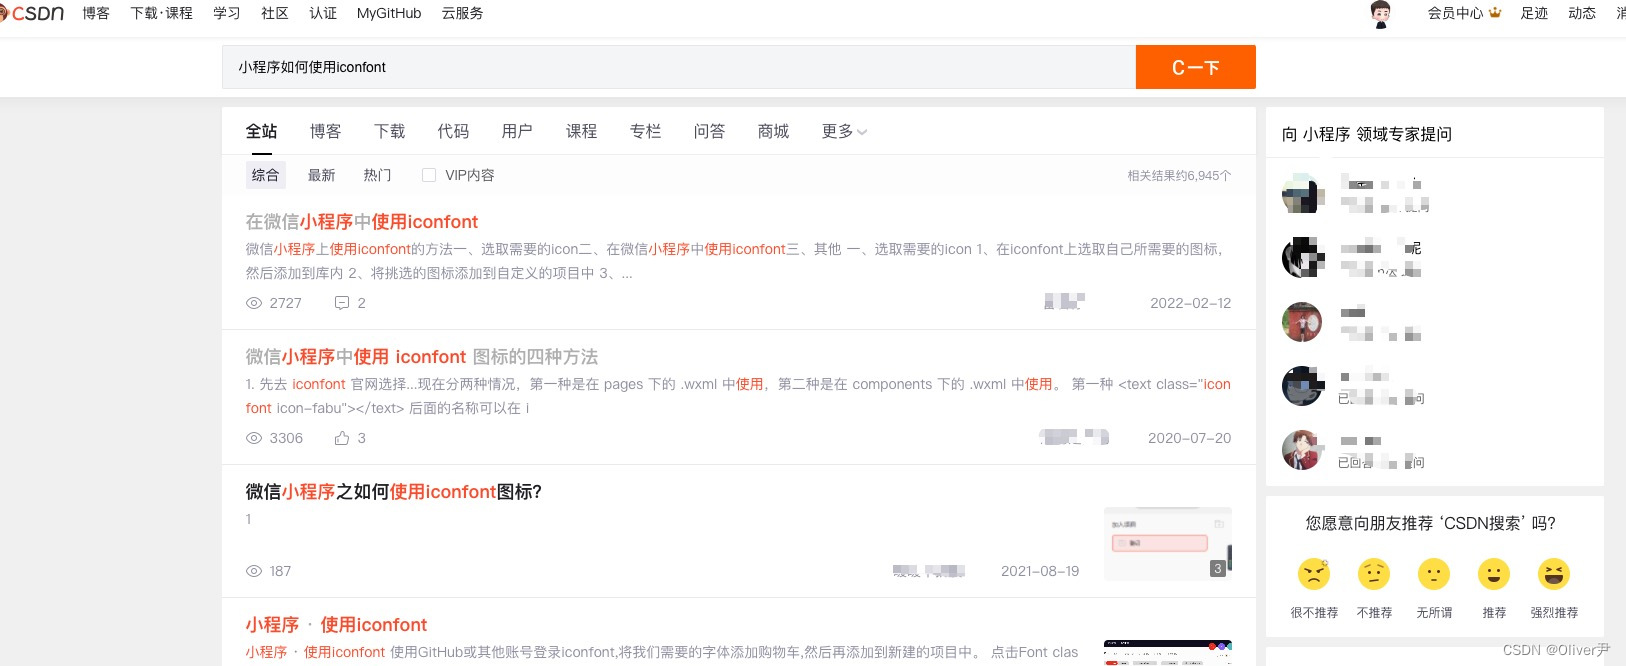
Task: Click the crown icon beside 会员中心
Action: [1495, 13]
